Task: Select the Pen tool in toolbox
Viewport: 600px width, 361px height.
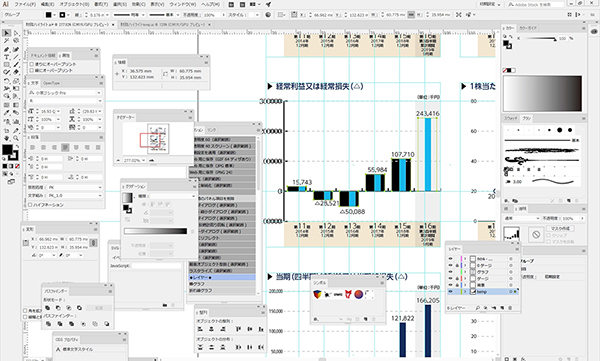Action: tap(7, 49)
